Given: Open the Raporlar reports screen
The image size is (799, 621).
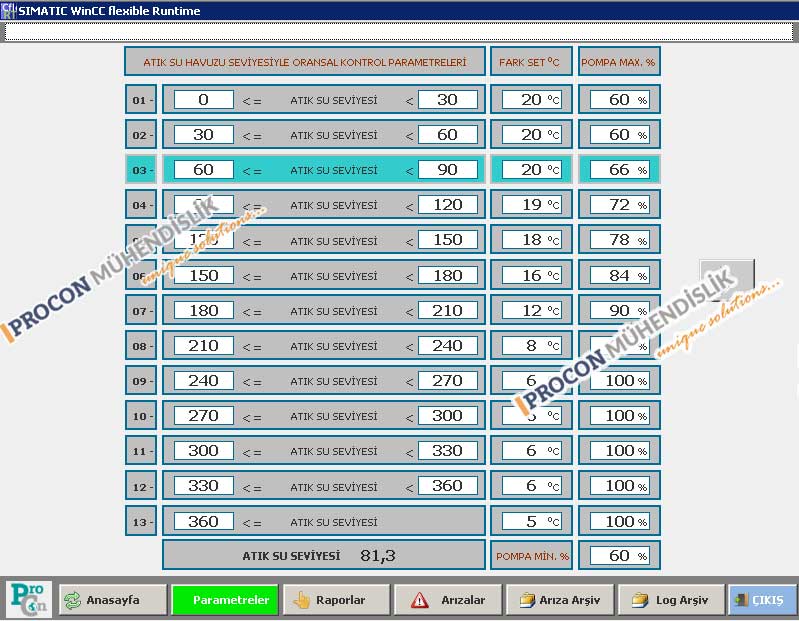Looking at the screenshot, I should point(336,600).
